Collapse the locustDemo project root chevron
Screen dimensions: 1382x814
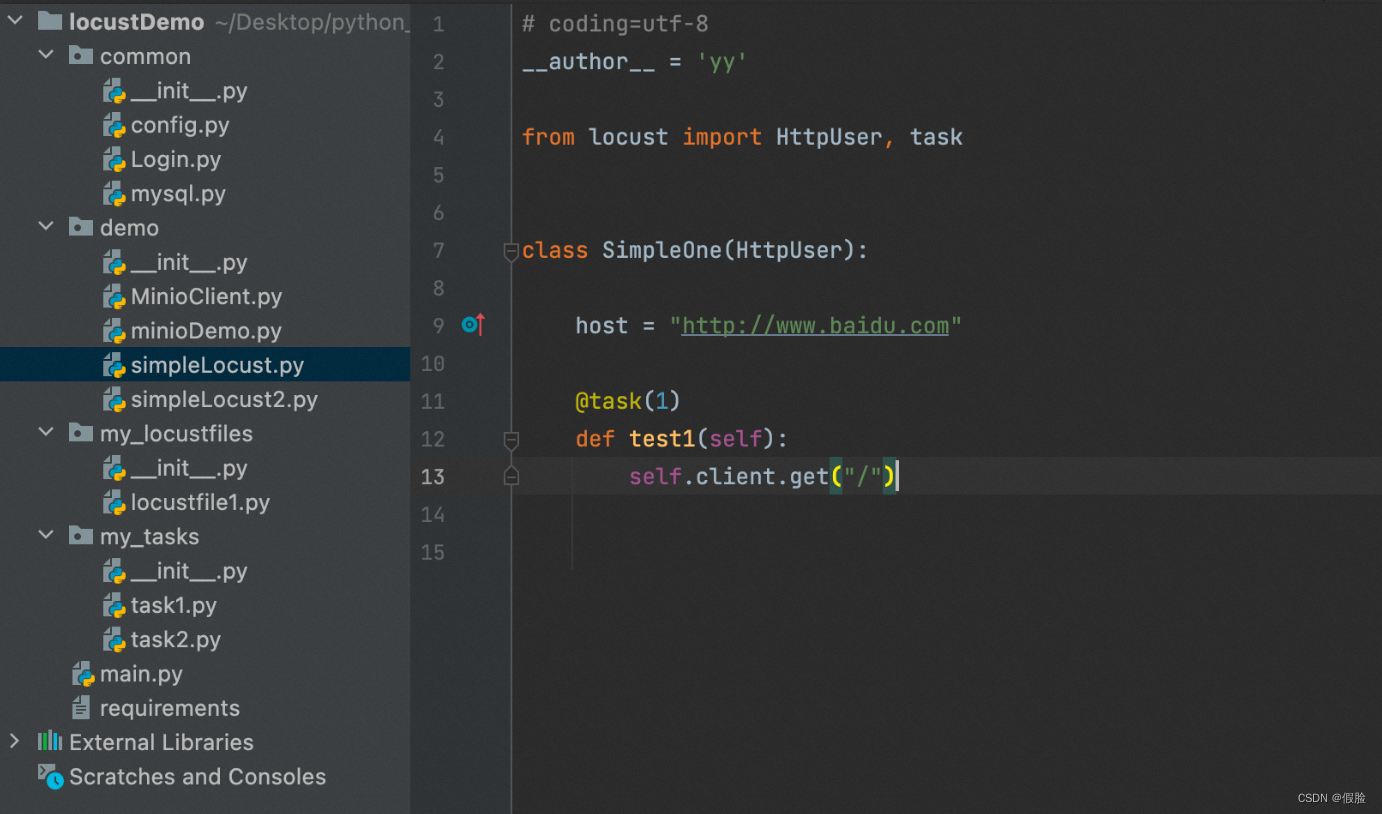coord(14,21)
